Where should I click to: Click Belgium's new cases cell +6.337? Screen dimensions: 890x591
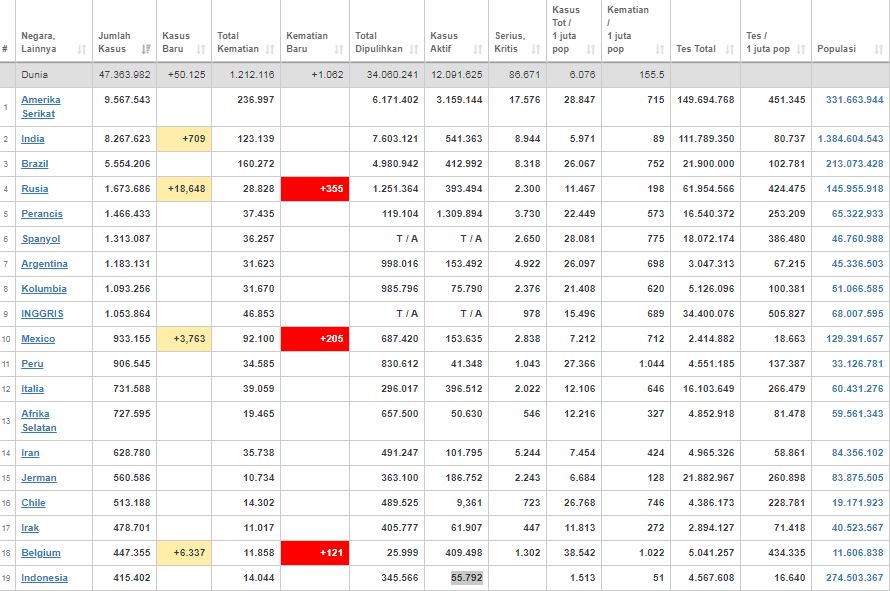pos(184,553)
